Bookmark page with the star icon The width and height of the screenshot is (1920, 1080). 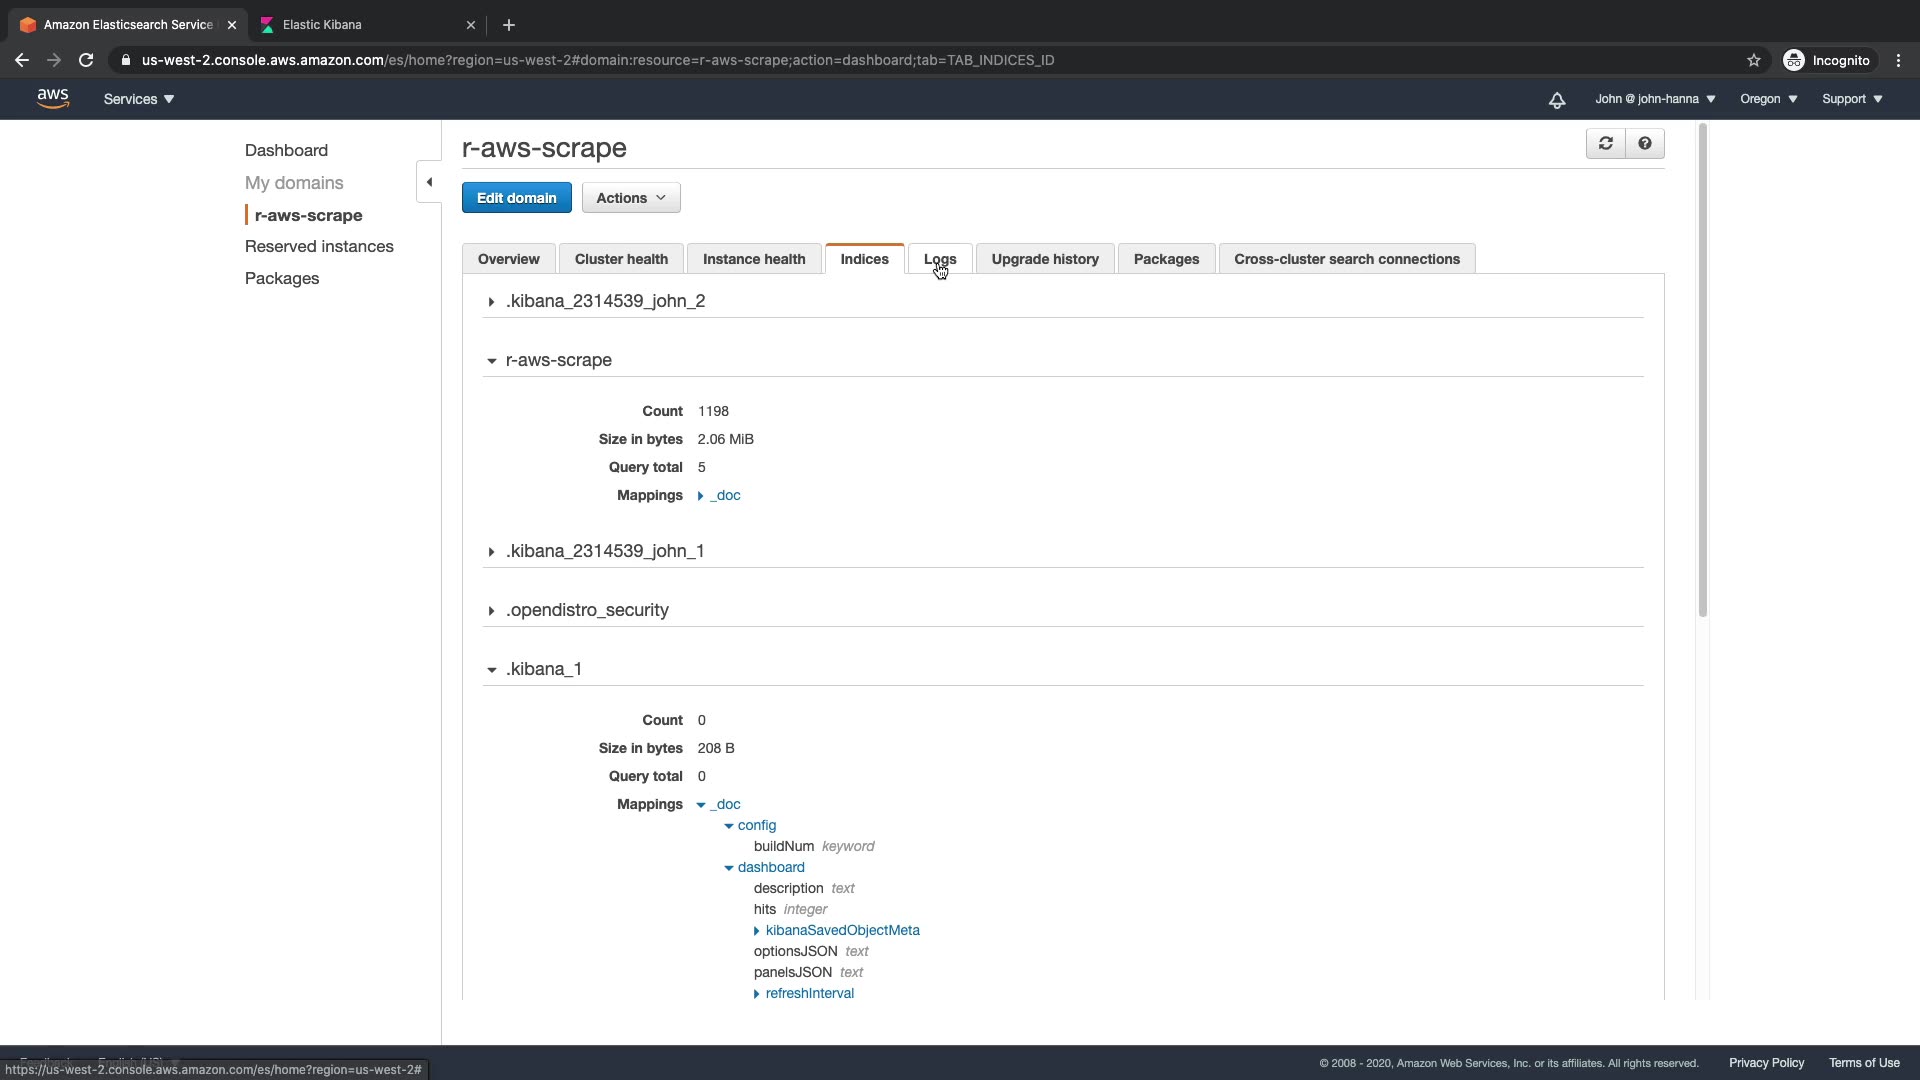click(1753, 60)
